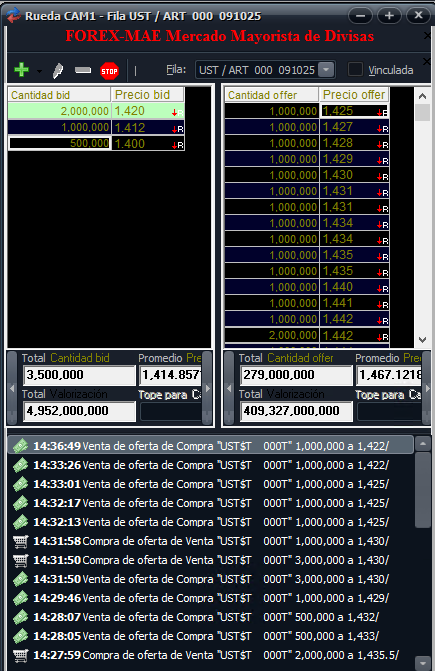The height and width of the screenshot is (671, 435).
Task: Click log list scrollbar up arrow
Action: click(x=423, y=444)
